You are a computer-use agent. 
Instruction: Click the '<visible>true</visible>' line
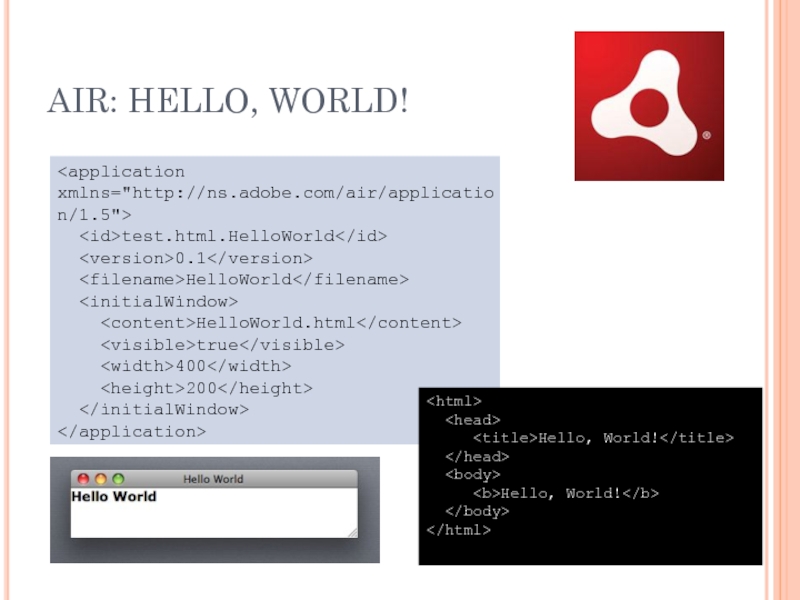click(222, 345)
